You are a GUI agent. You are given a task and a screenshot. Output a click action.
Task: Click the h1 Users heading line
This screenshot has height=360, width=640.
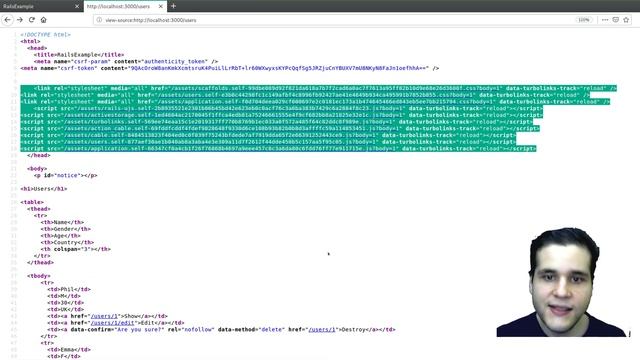[x=44, y=189]
